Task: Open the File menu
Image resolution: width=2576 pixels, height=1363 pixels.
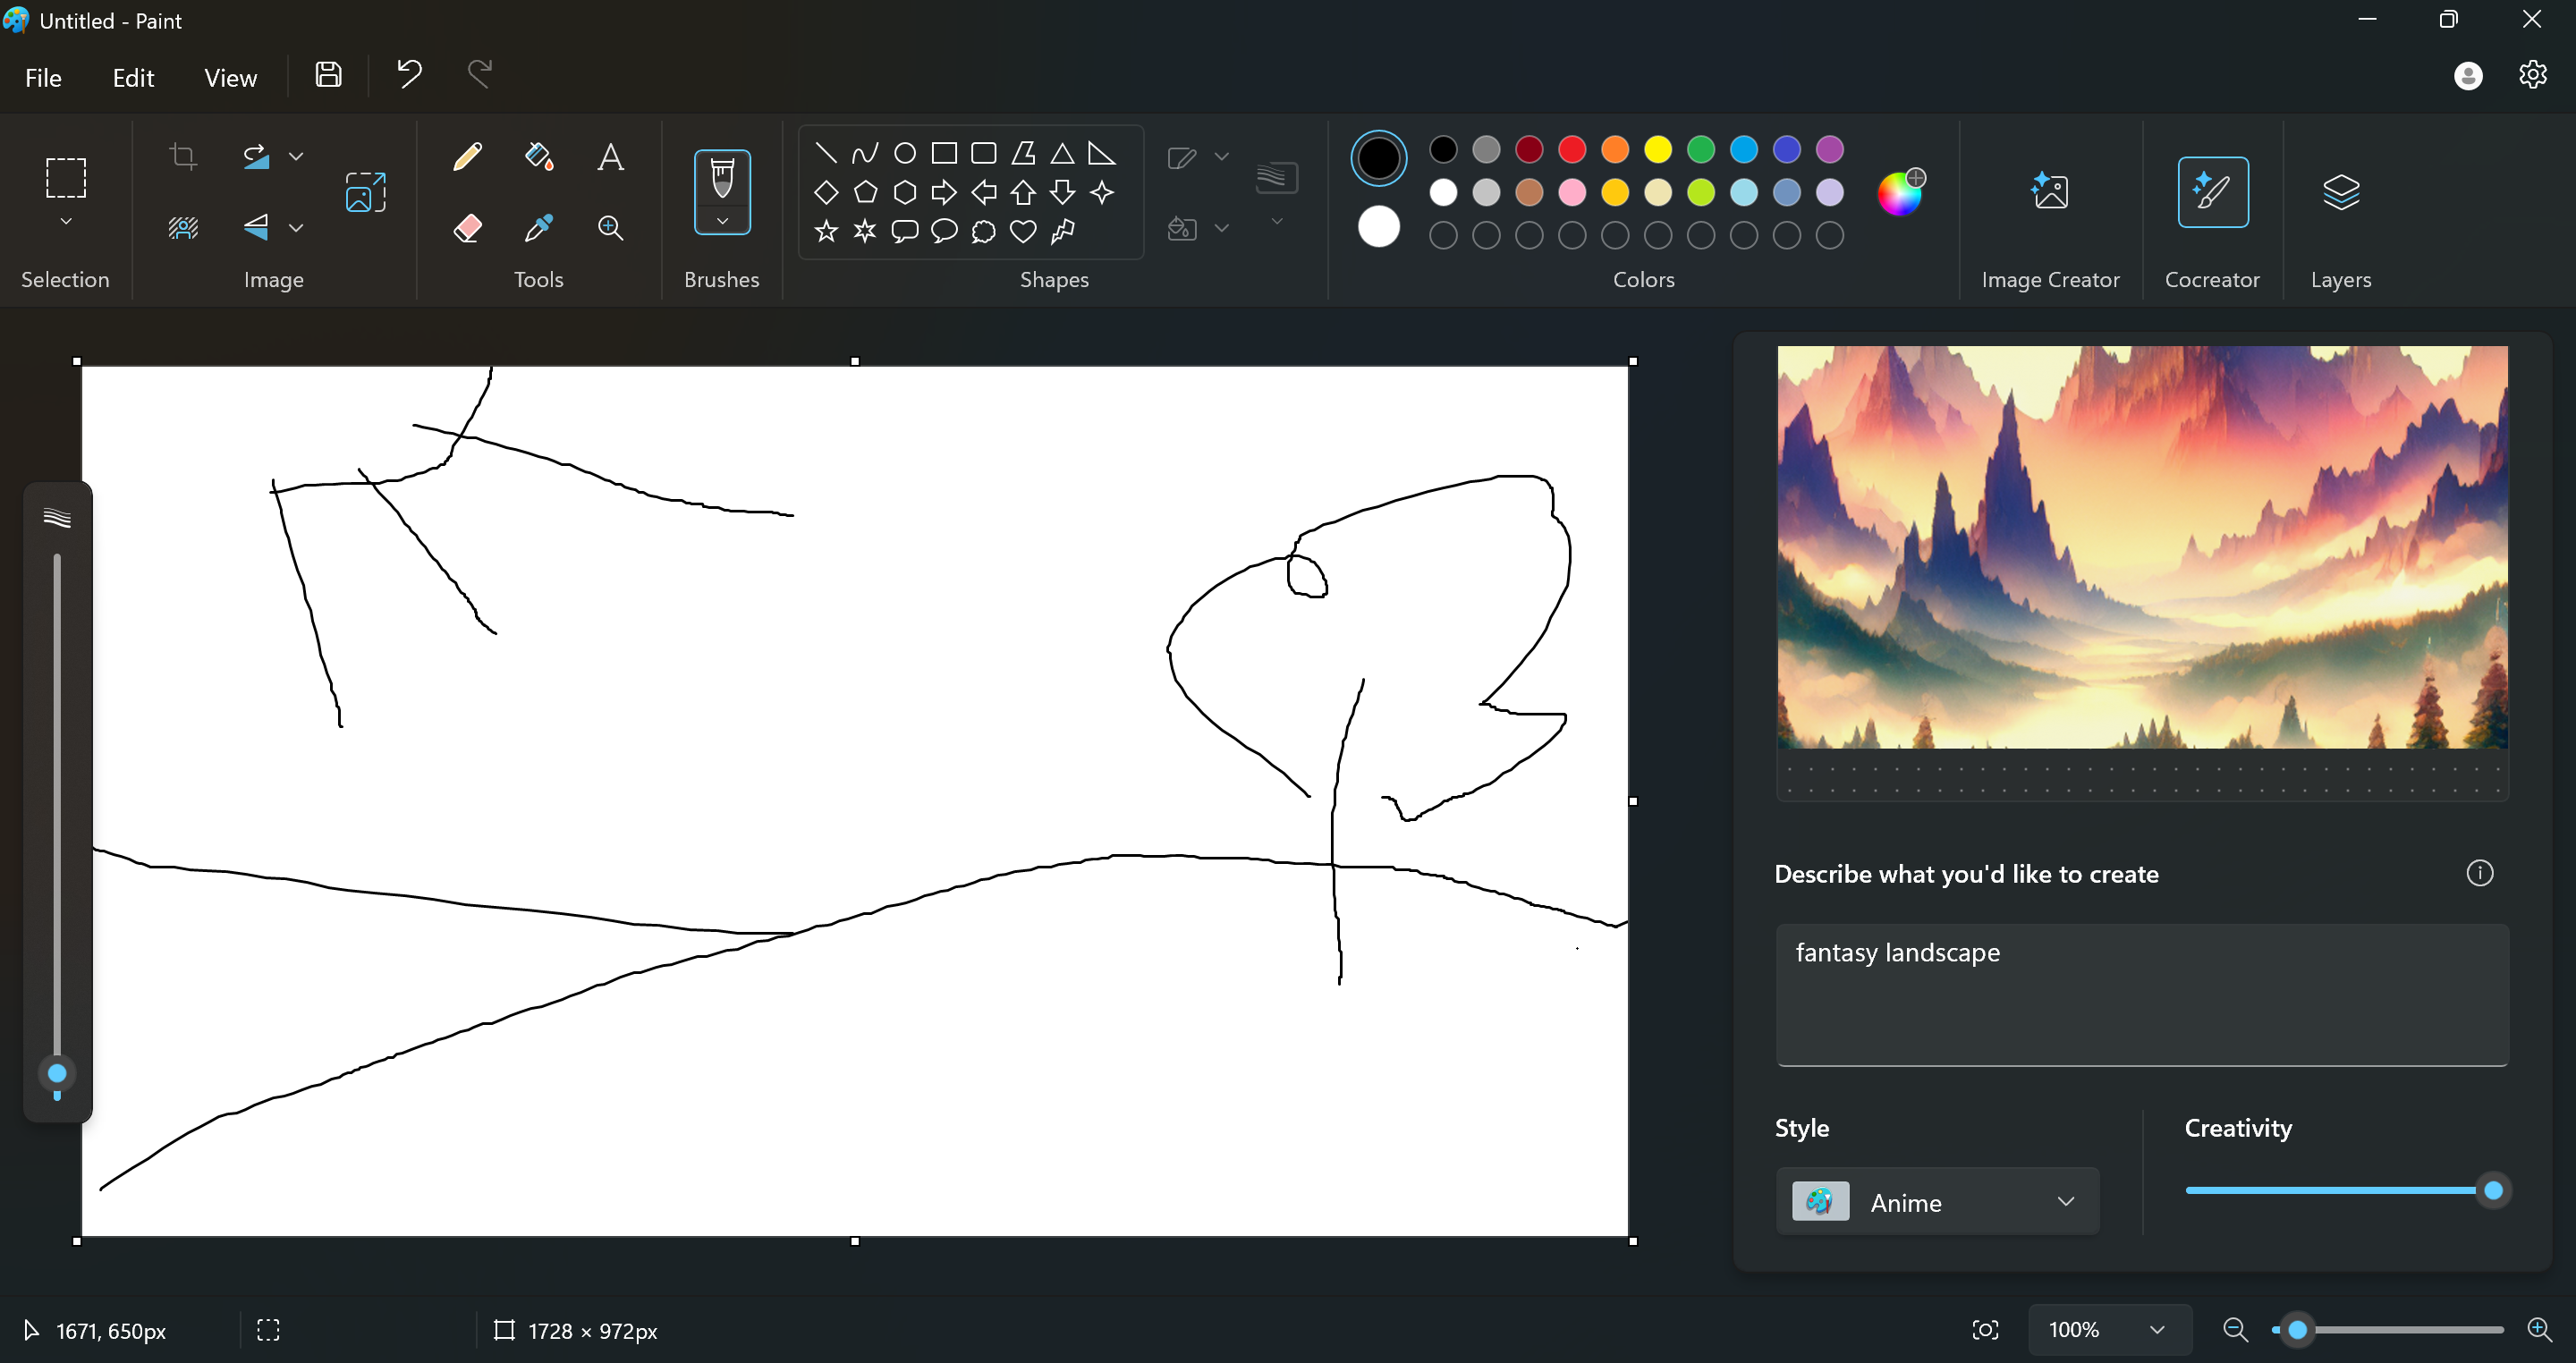Action: (43, 78)
